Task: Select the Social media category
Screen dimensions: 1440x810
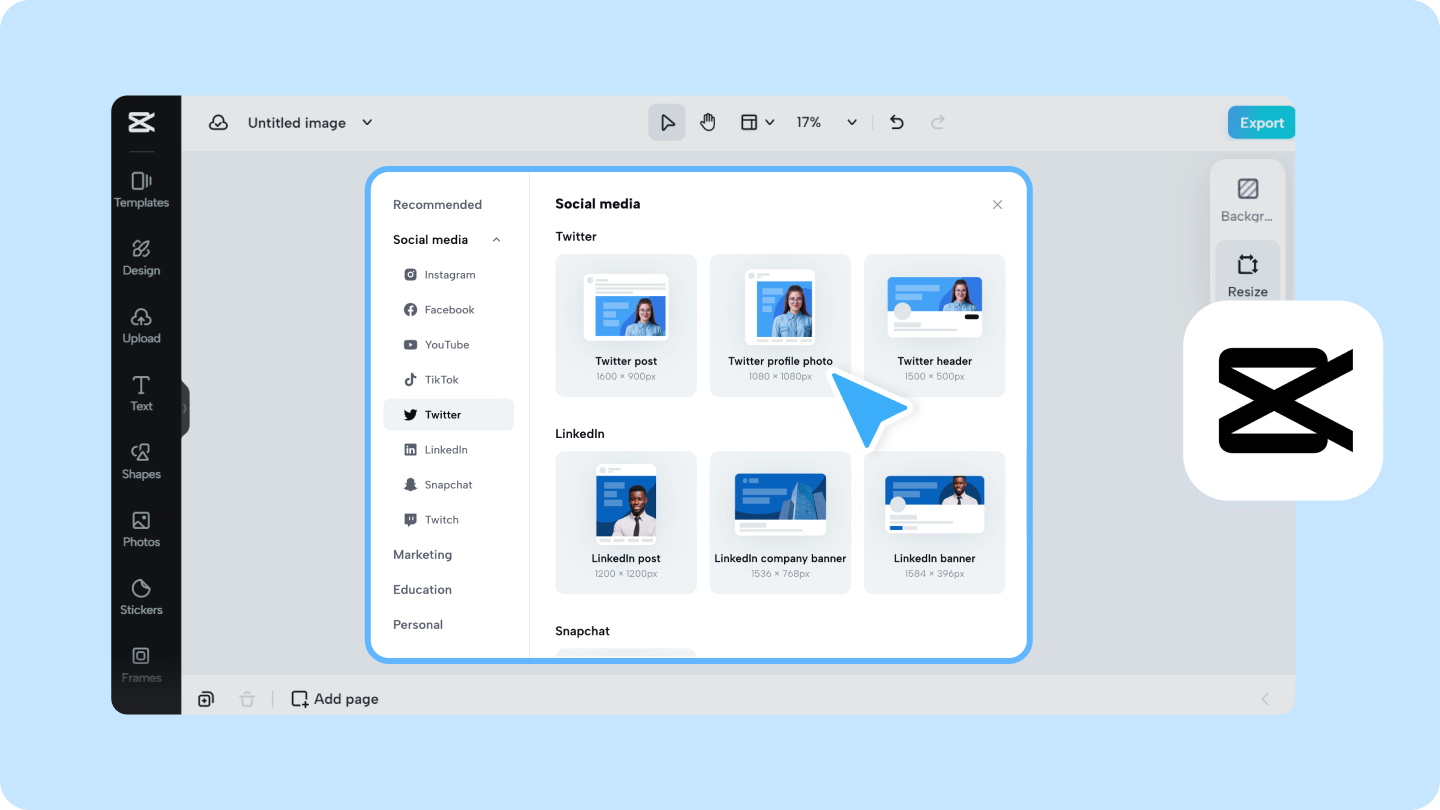Action: [x=430, y=240]
